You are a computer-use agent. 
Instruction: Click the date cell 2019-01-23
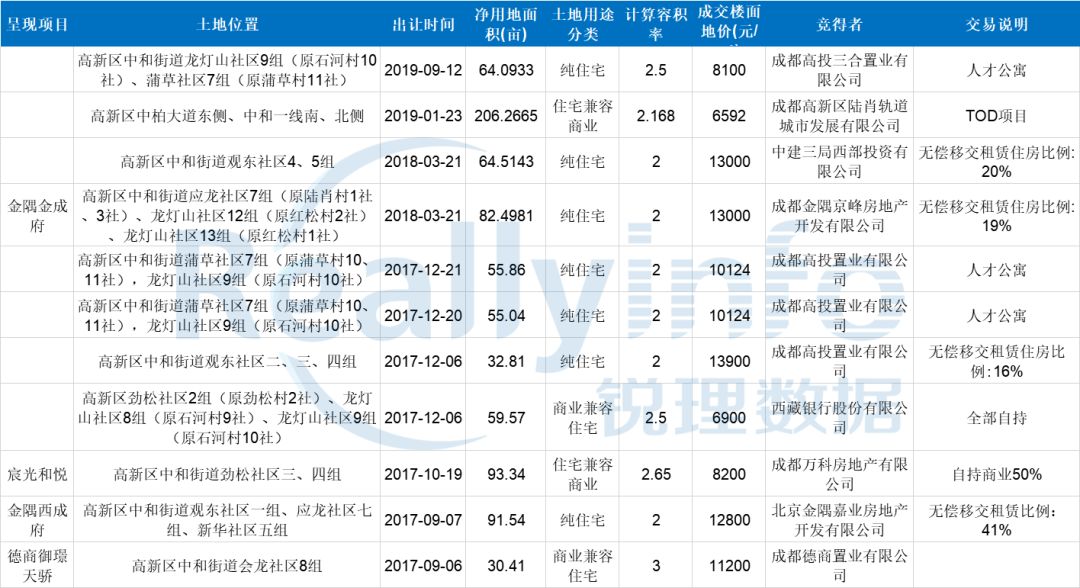coord(423,116)
